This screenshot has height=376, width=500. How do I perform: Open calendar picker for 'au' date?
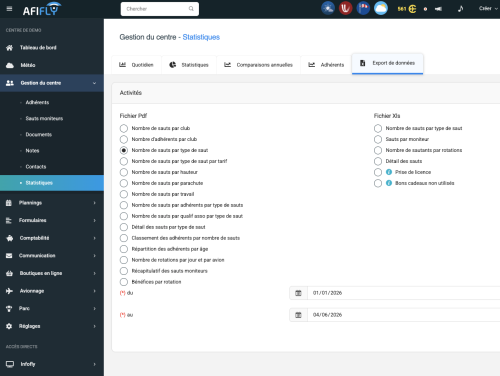(298, 315)
